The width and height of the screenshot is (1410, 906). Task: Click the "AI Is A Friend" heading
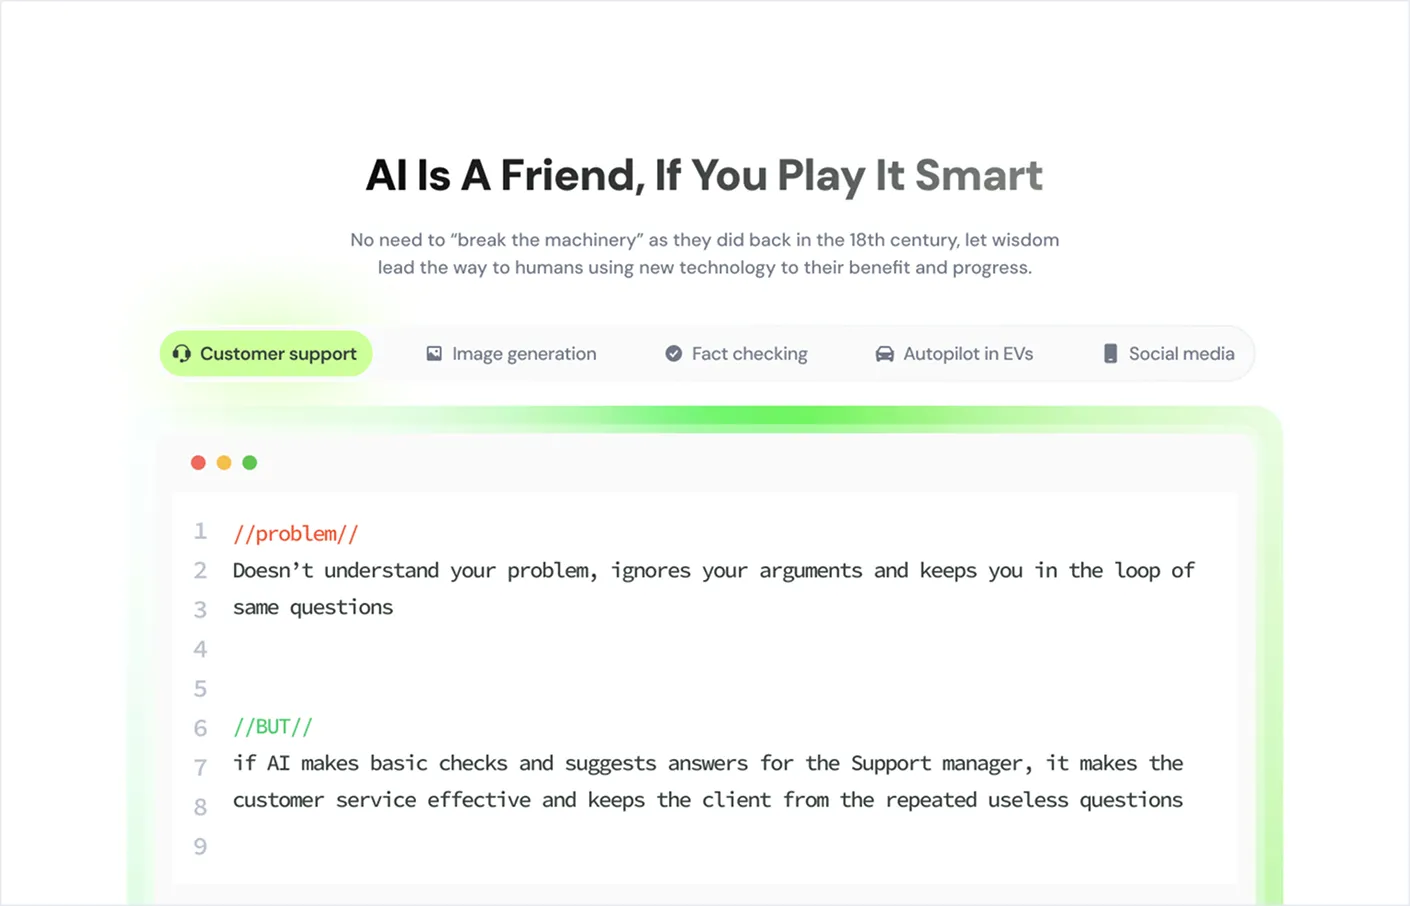[704, 176]
